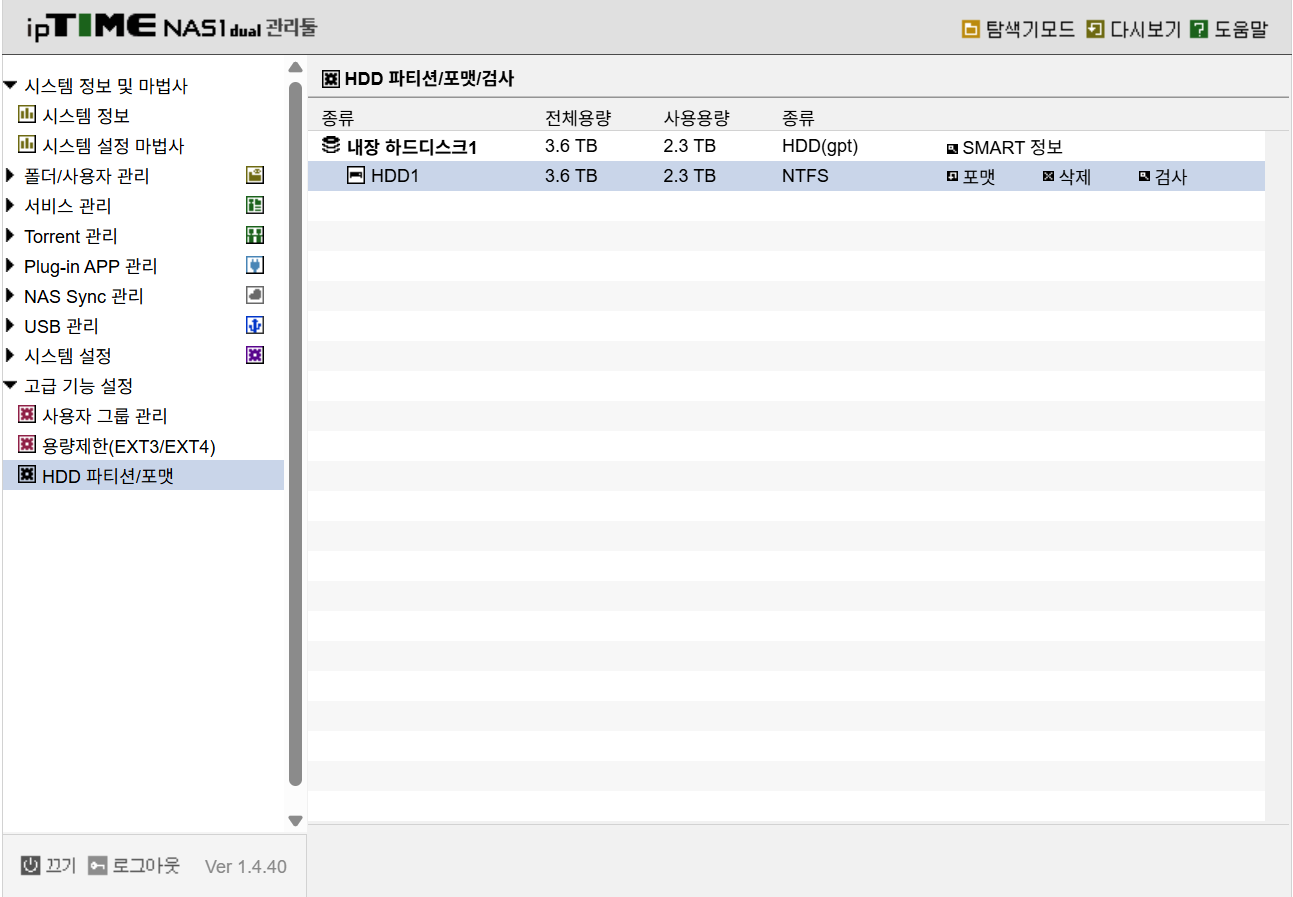This screenshot has height=897, width=1293.
Task: Expand the 폴더/사용자 관리 tree arrow
Action: point(10,176)
